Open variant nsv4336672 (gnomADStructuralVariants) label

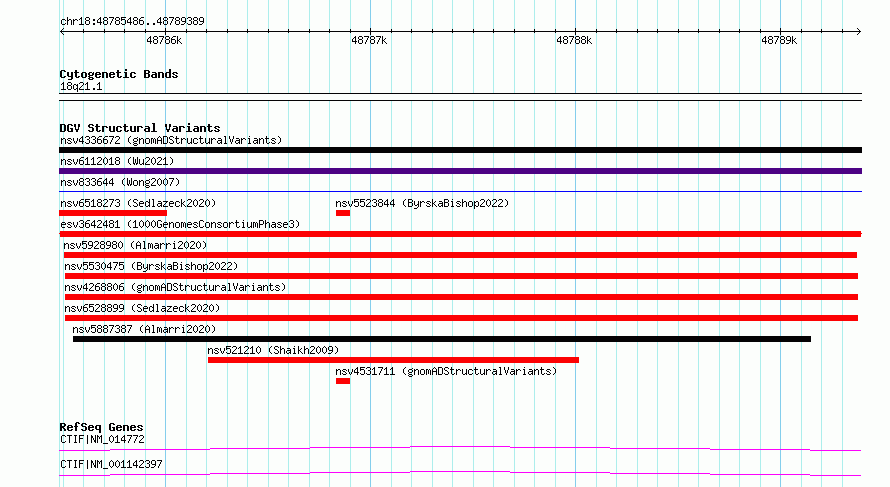pyautogui.click(x=171, y=140)
